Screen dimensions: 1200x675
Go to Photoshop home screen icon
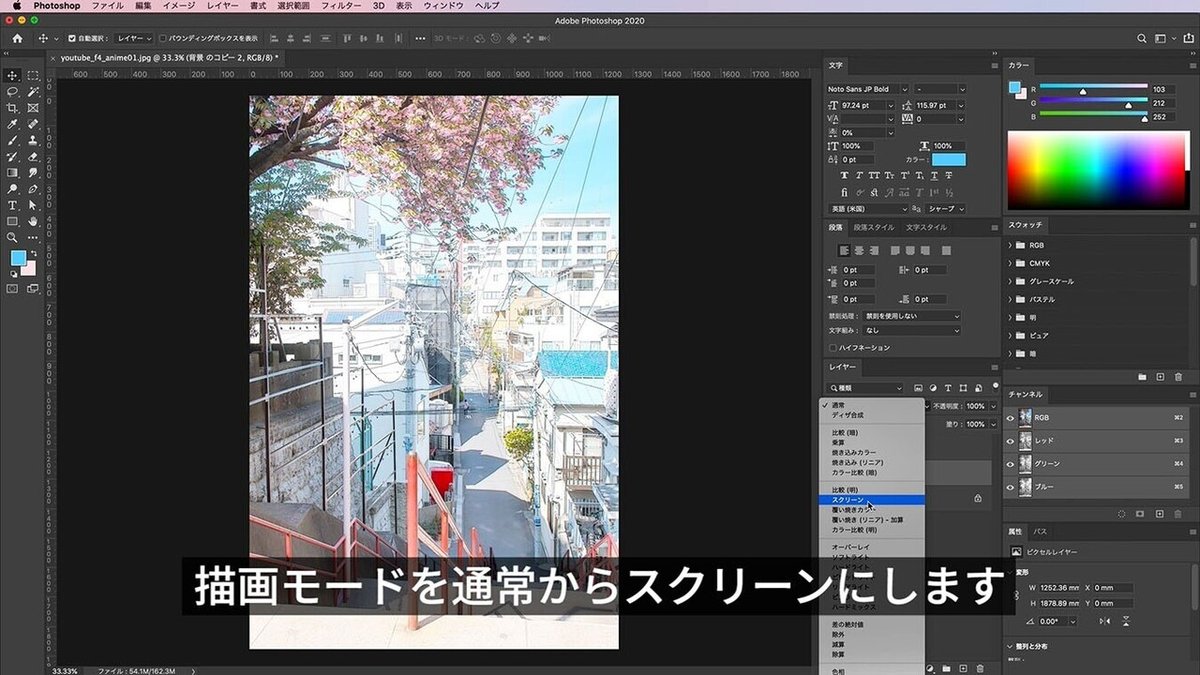click(x=17, y=38)
